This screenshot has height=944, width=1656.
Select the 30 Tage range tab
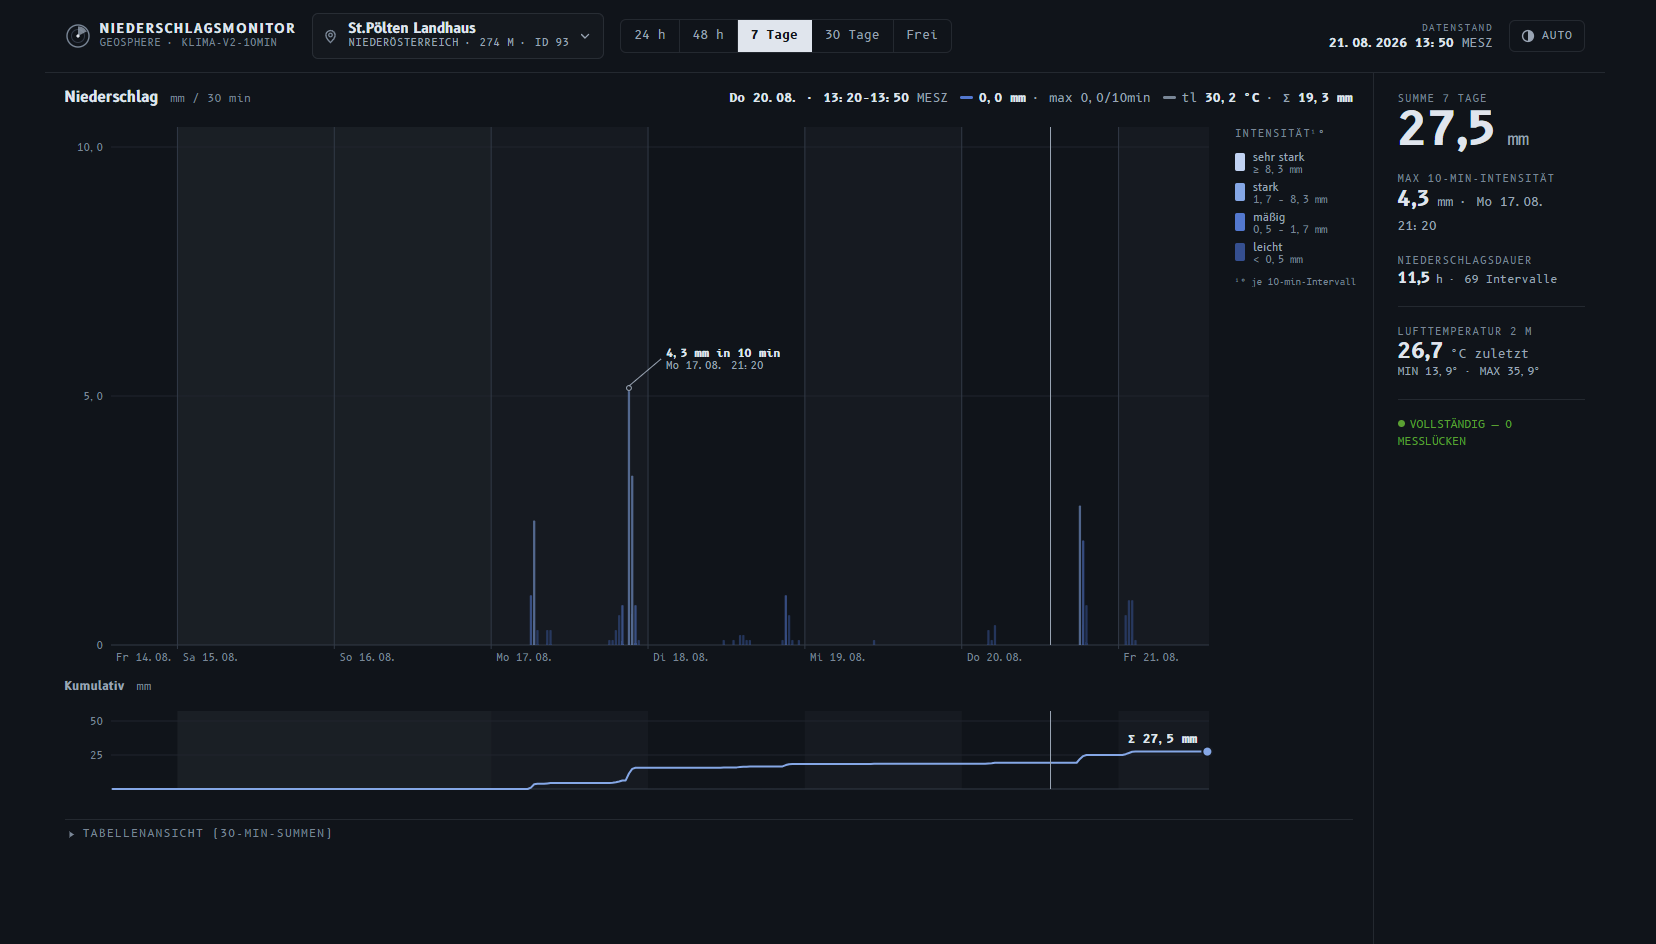(x=852, y=35)
